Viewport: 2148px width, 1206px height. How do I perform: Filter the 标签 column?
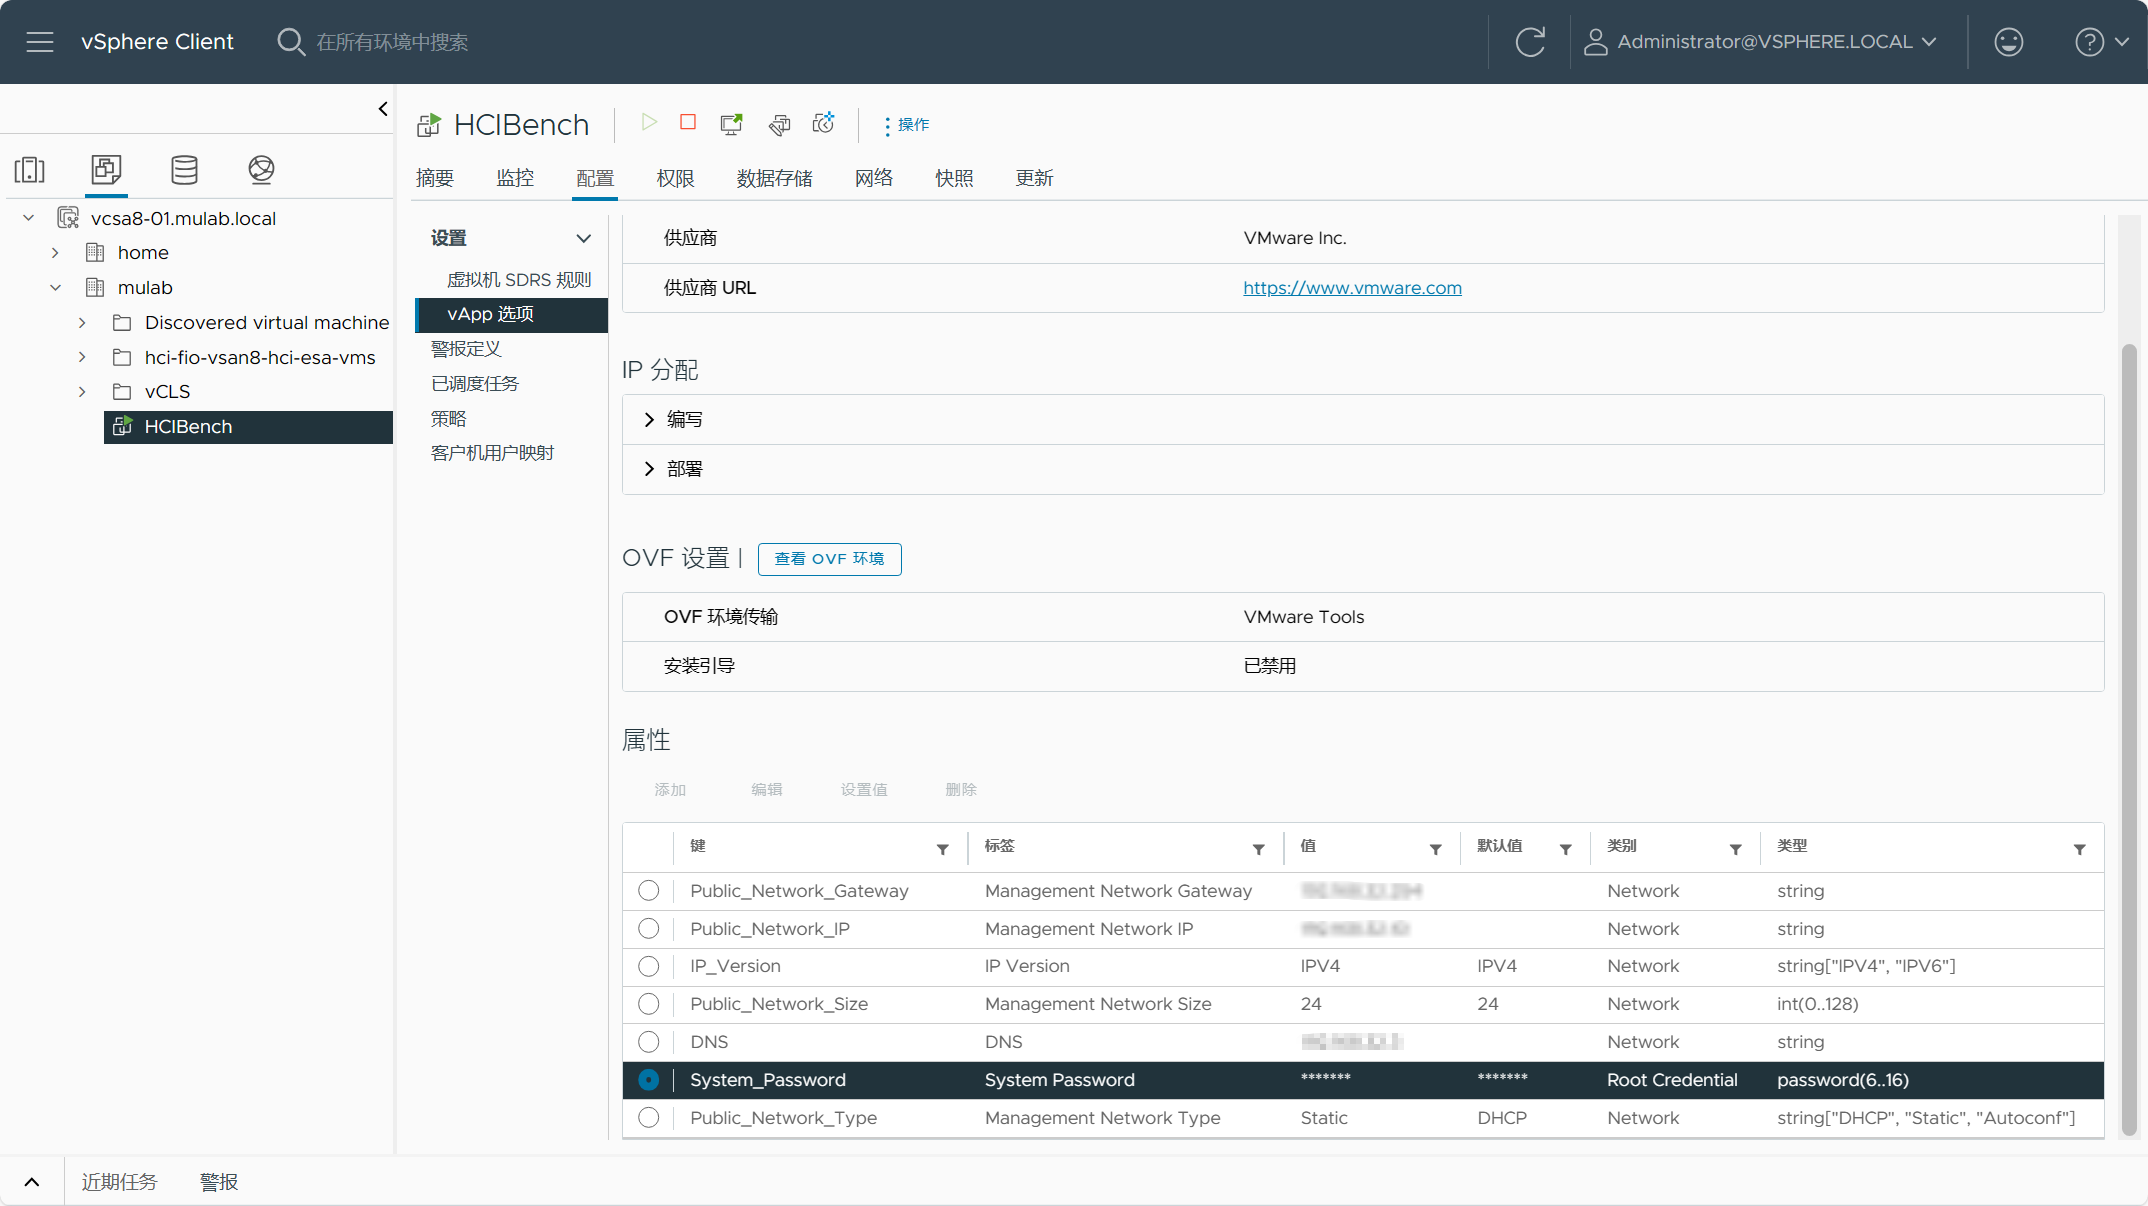click(x=1258, y=849)
